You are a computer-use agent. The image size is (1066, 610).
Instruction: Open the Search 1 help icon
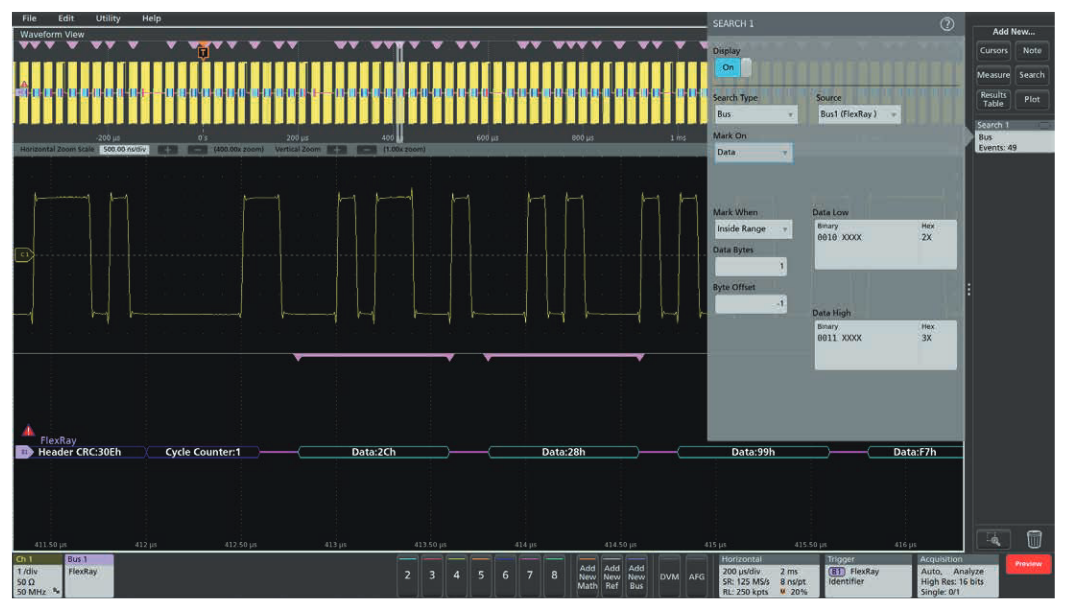coord(946,24)
